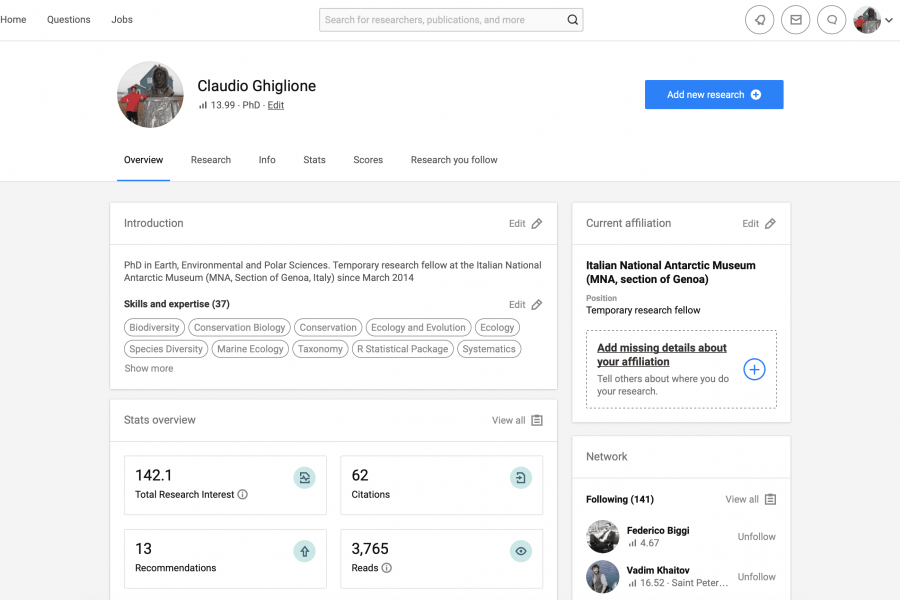
Task: Click the researcher search input field
Action: tap(440, 20)
